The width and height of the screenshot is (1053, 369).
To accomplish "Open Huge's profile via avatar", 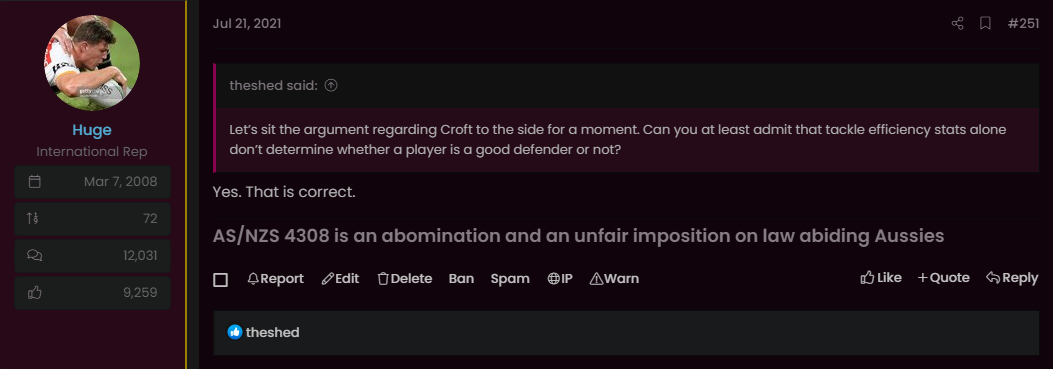I will click(x=92, y=62).
